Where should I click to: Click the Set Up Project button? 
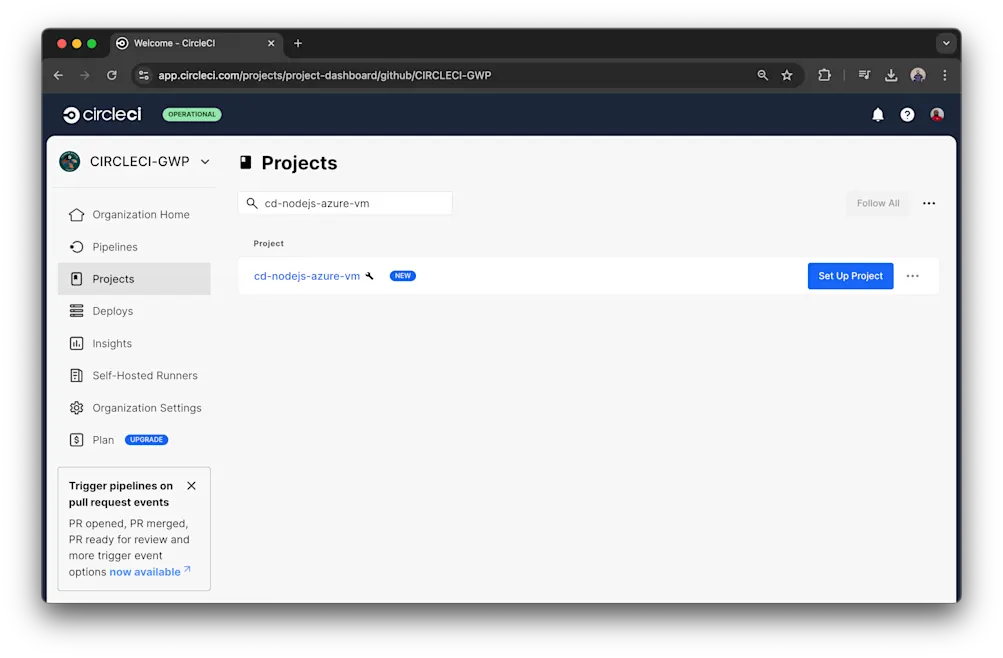849,276
